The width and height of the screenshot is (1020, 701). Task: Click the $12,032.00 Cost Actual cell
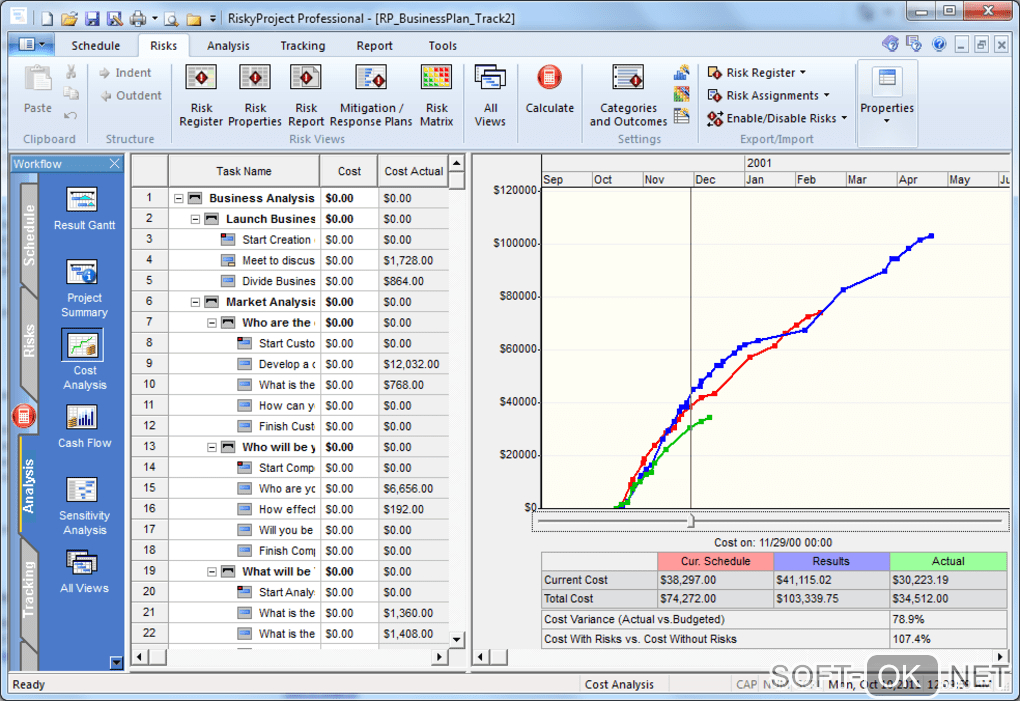(x=413, y=364)
